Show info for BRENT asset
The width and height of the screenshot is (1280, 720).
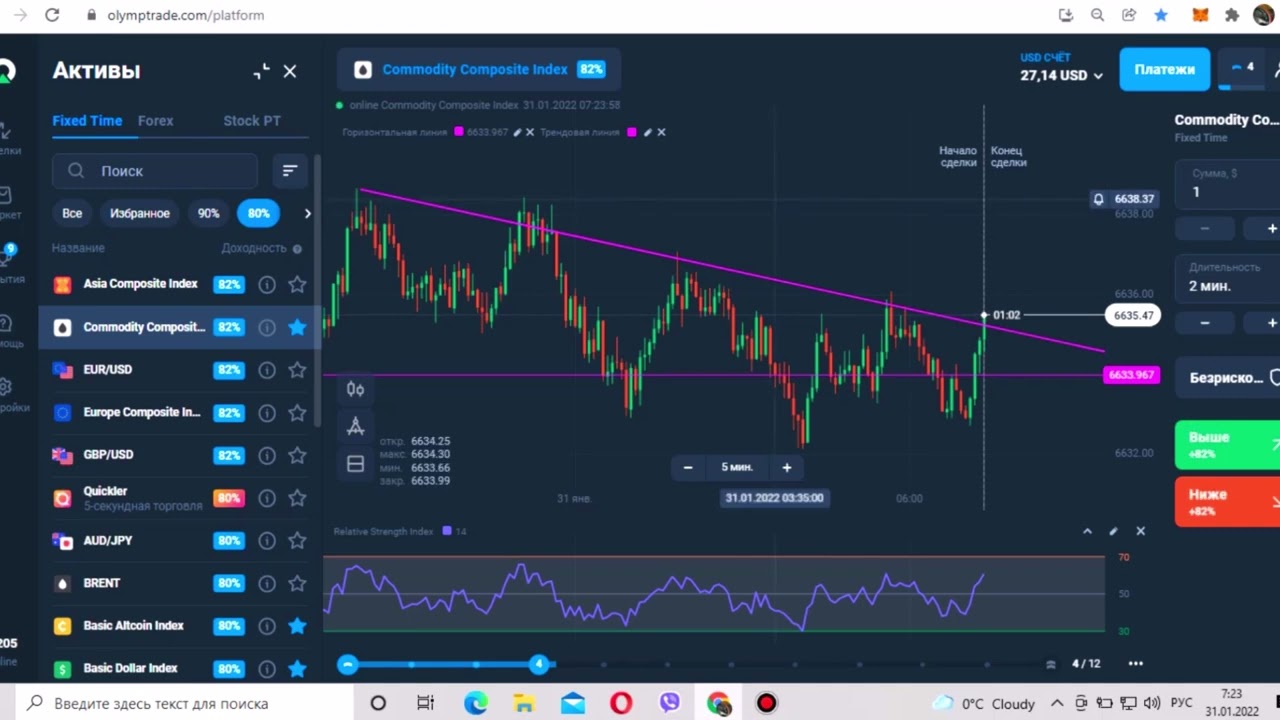click(x=267, y=583)
